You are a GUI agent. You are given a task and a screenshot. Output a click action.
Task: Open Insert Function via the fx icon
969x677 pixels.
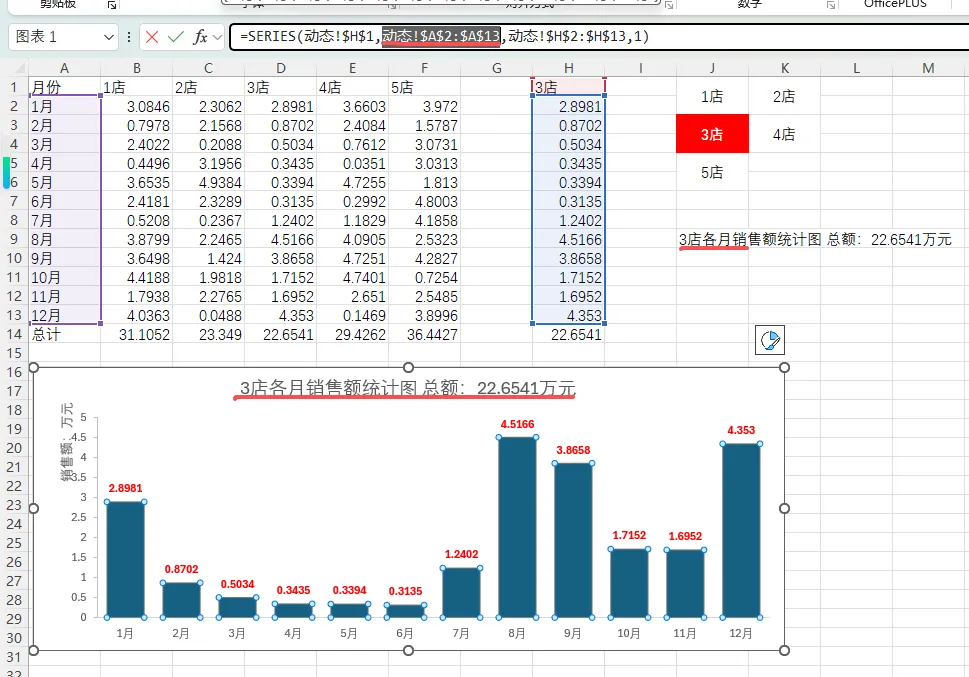tap(200, 37)
